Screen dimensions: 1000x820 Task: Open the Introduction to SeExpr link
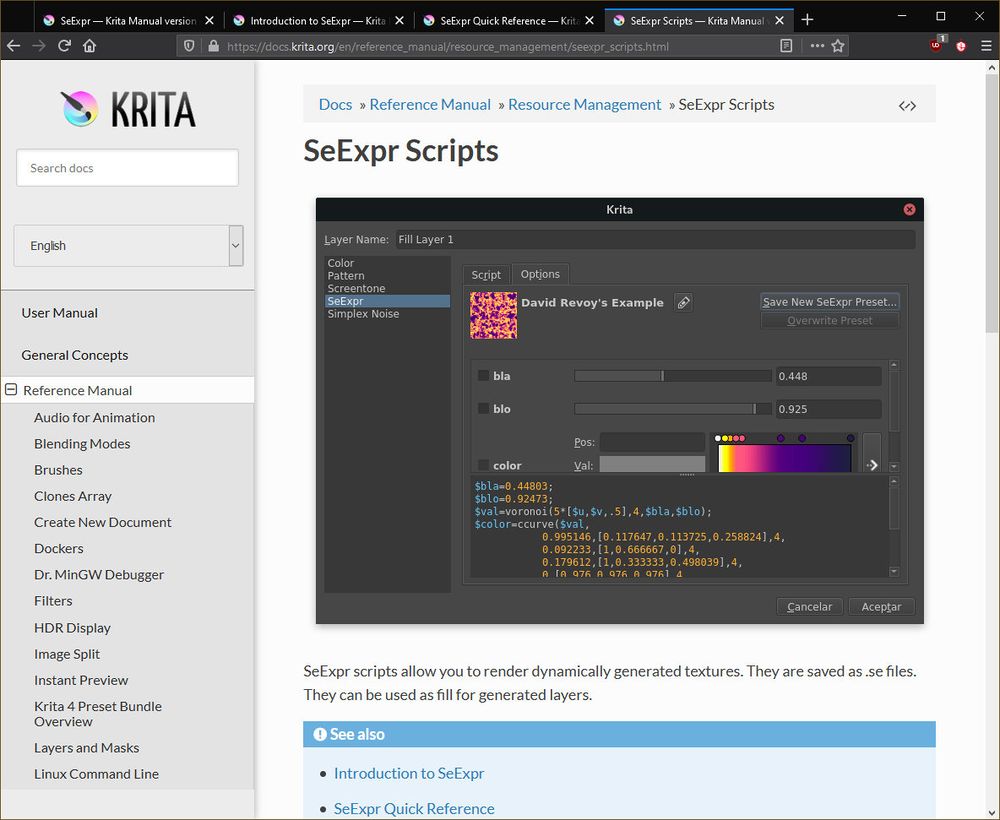pos(409,773)
